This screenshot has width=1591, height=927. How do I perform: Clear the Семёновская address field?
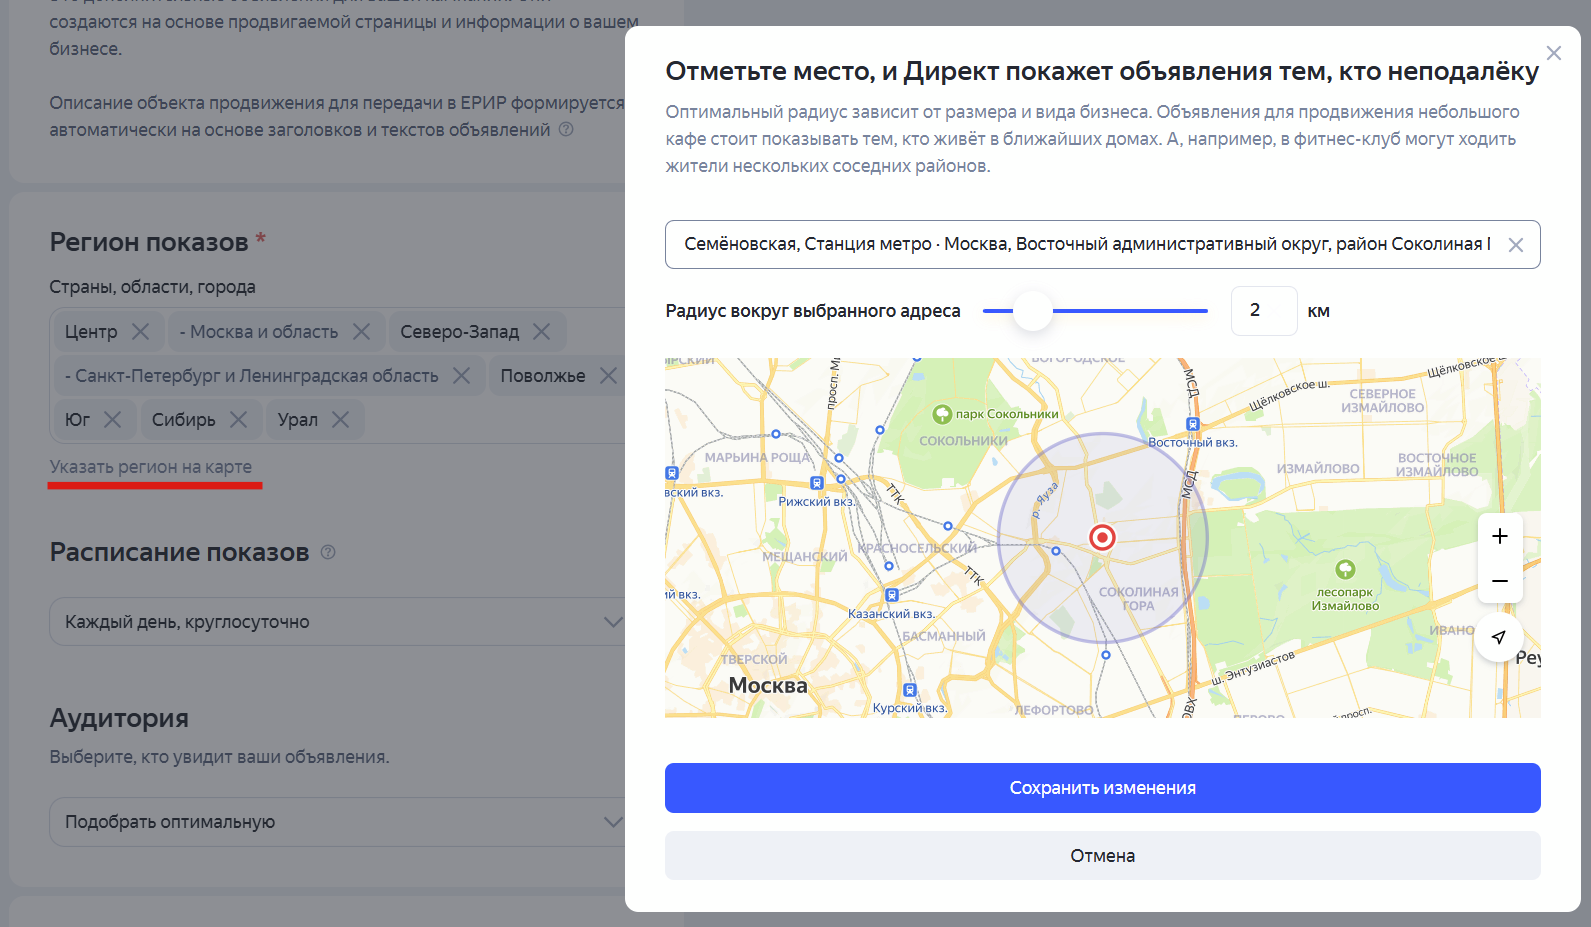pos(1516,245)
